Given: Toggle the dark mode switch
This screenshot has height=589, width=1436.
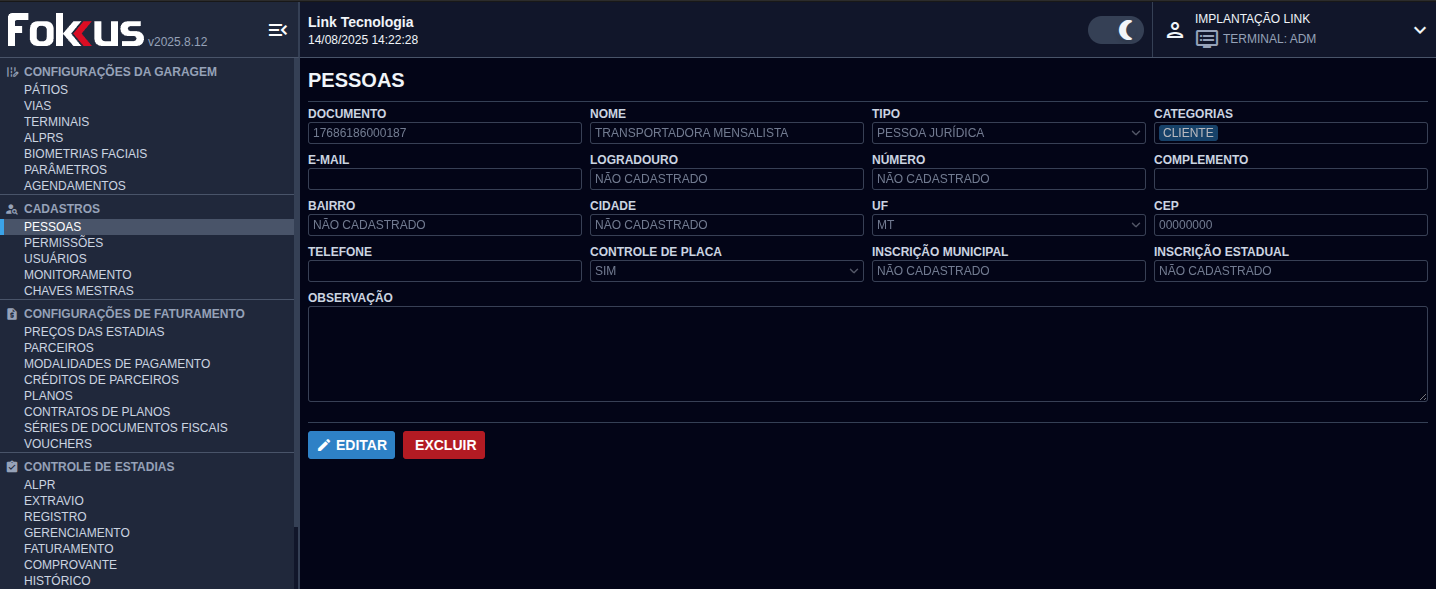Looking at the screenshot, I should pos(1115,30).
